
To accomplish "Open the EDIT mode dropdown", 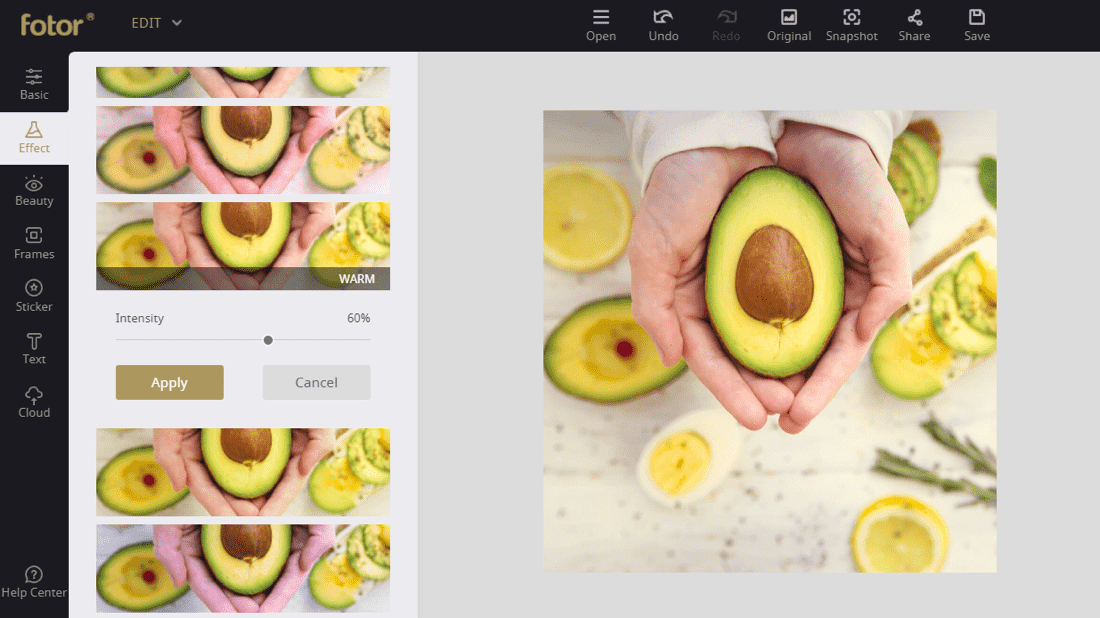I will (x=156, y=23).
